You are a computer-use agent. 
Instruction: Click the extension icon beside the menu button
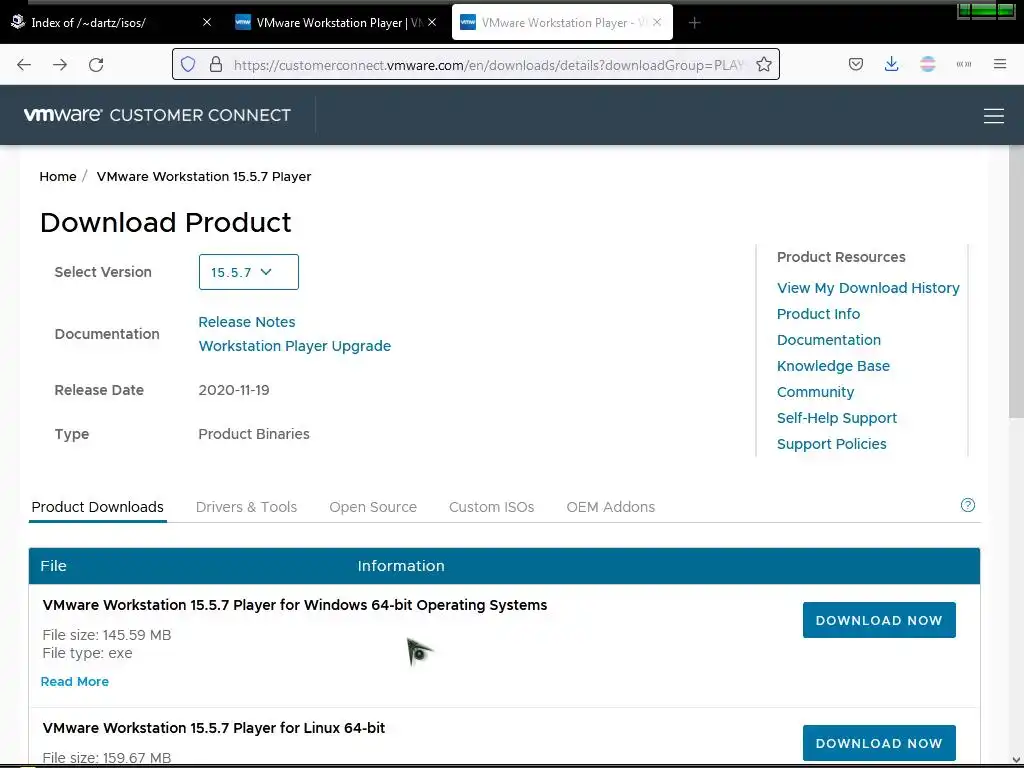tap(963, 64)
